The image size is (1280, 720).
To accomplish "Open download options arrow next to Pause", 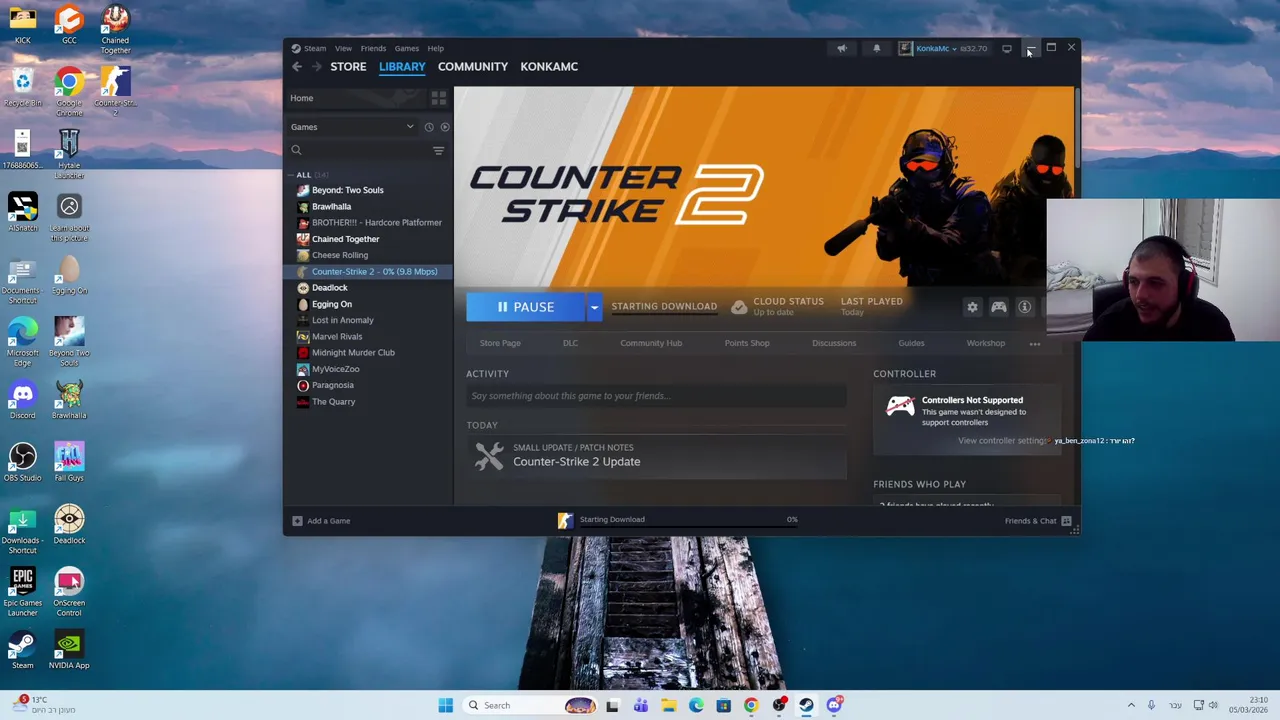I will (x=594, y=307).
